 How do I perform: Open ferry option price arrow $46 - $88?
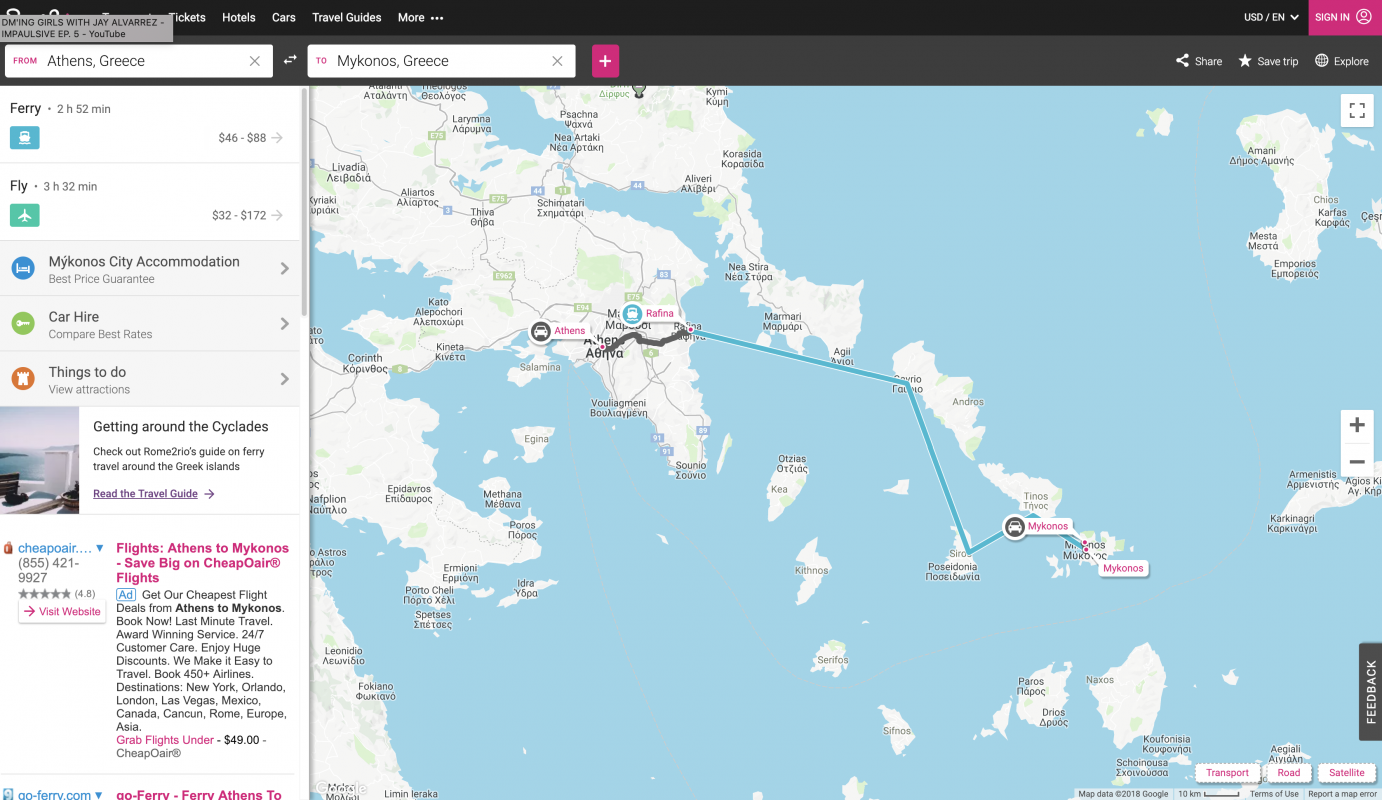pyautogui.click(x=277, y=138)
